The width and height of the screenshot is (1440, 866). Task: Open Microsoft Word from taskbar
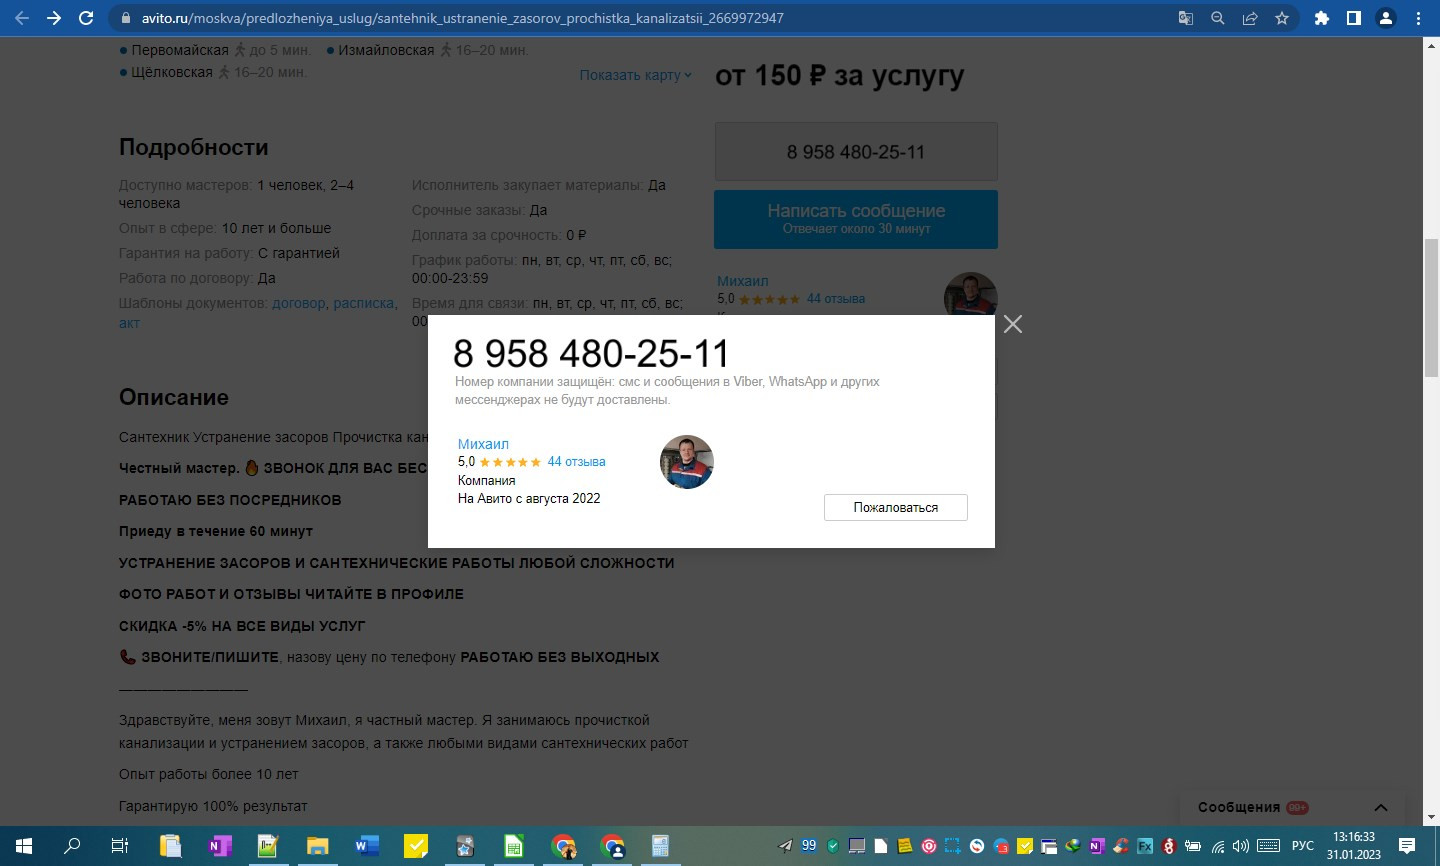click(x=366, y=846)
